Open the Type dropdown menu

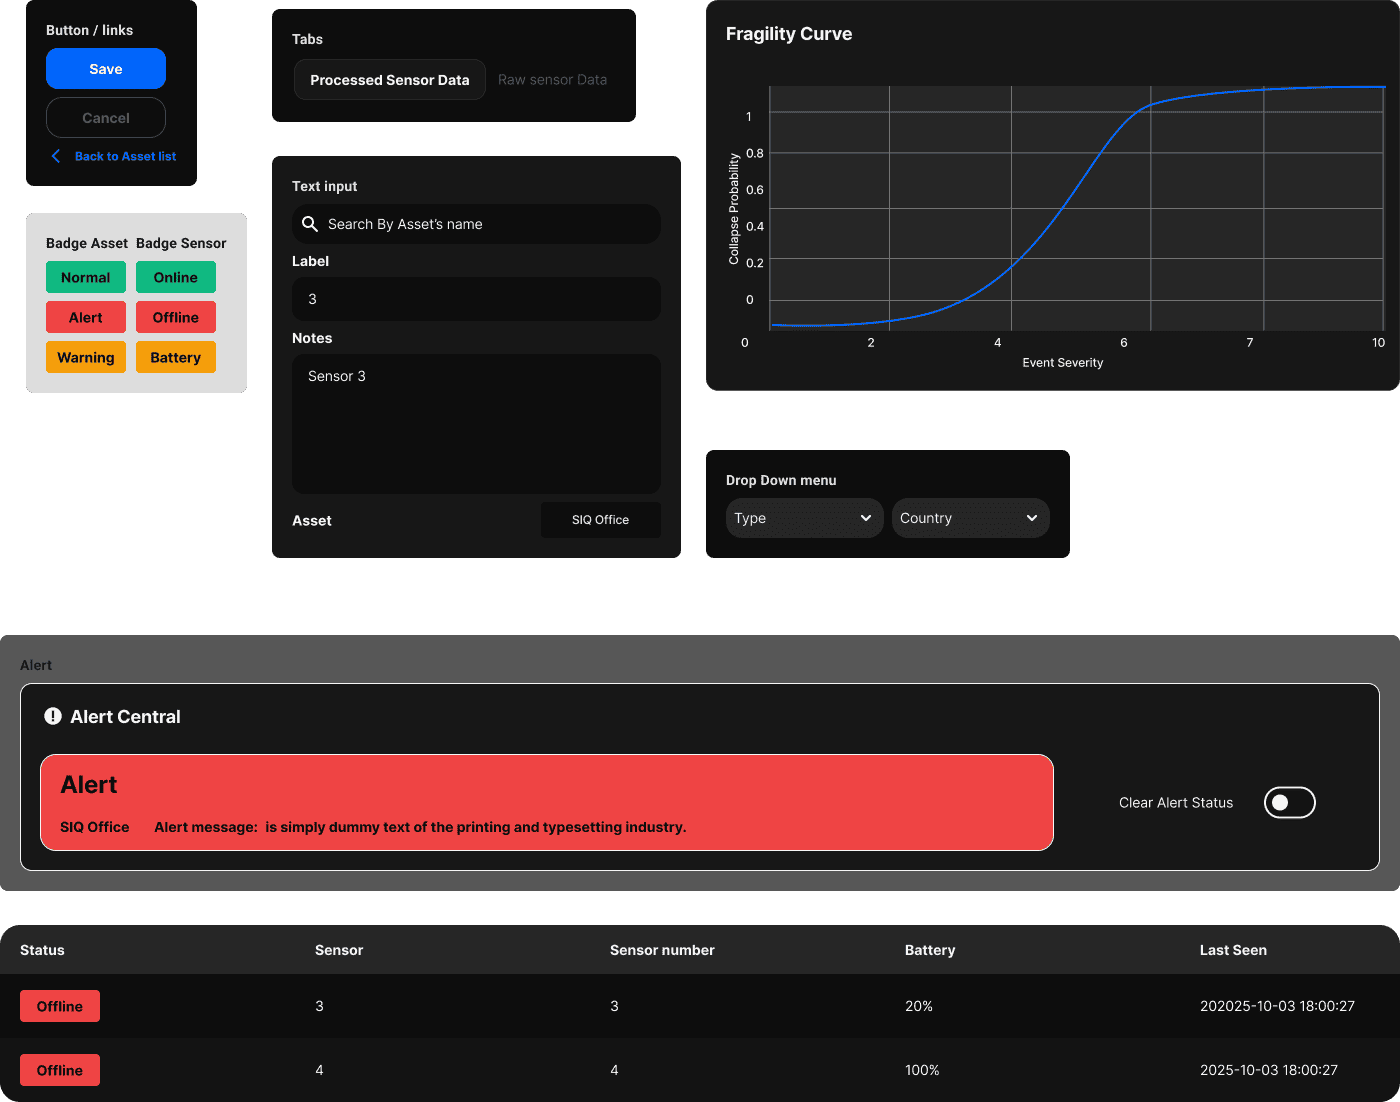pyautogui.click(x=805, y=518)
